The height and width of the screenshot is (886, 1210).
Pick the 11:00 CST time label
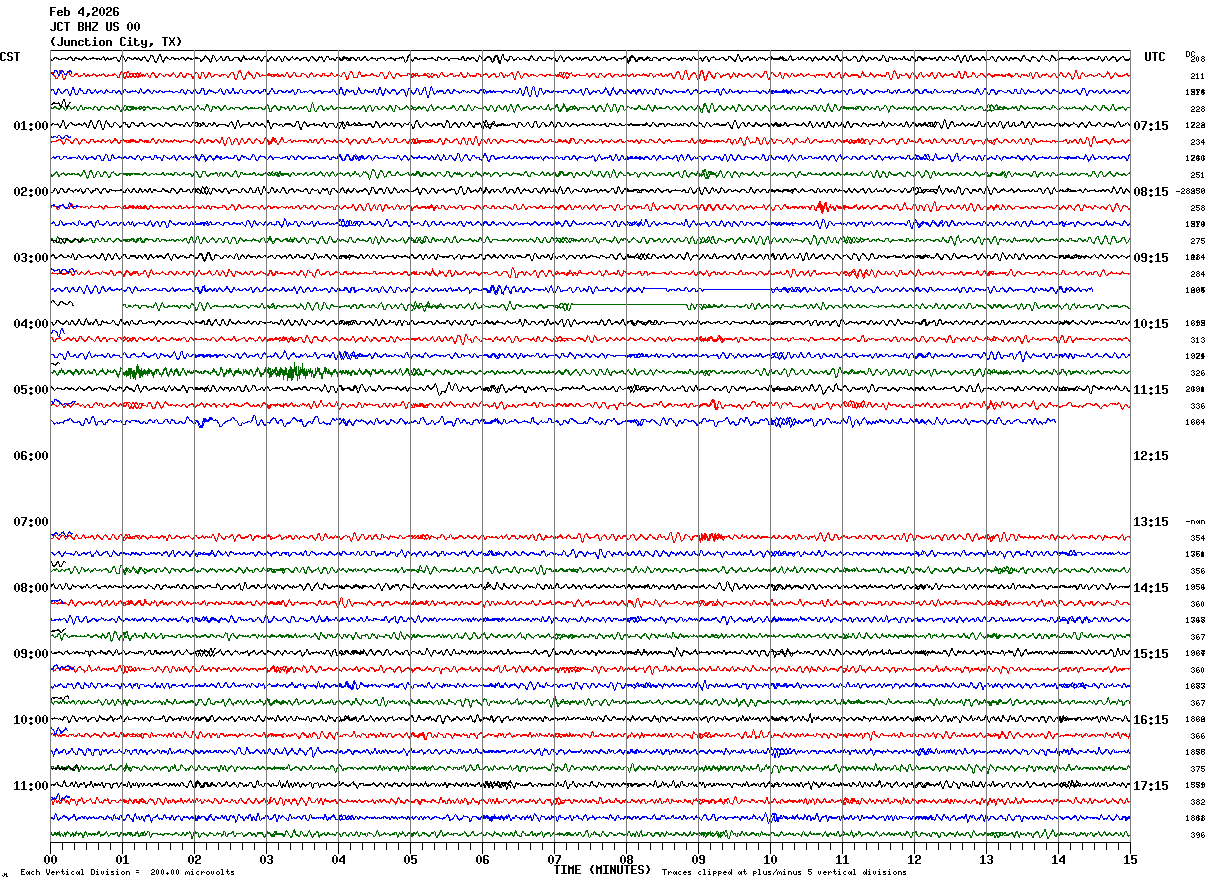[x=30, y=786]
